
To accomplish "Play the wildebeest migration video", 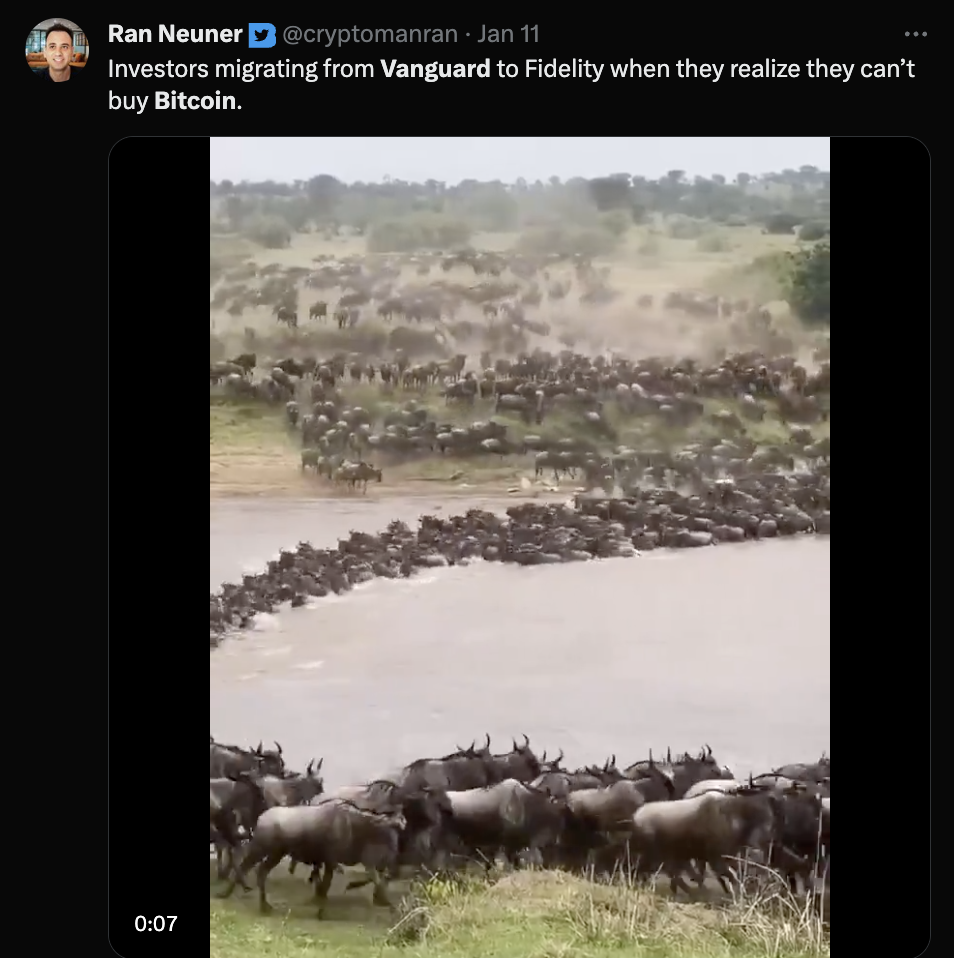I will [519, 547].
